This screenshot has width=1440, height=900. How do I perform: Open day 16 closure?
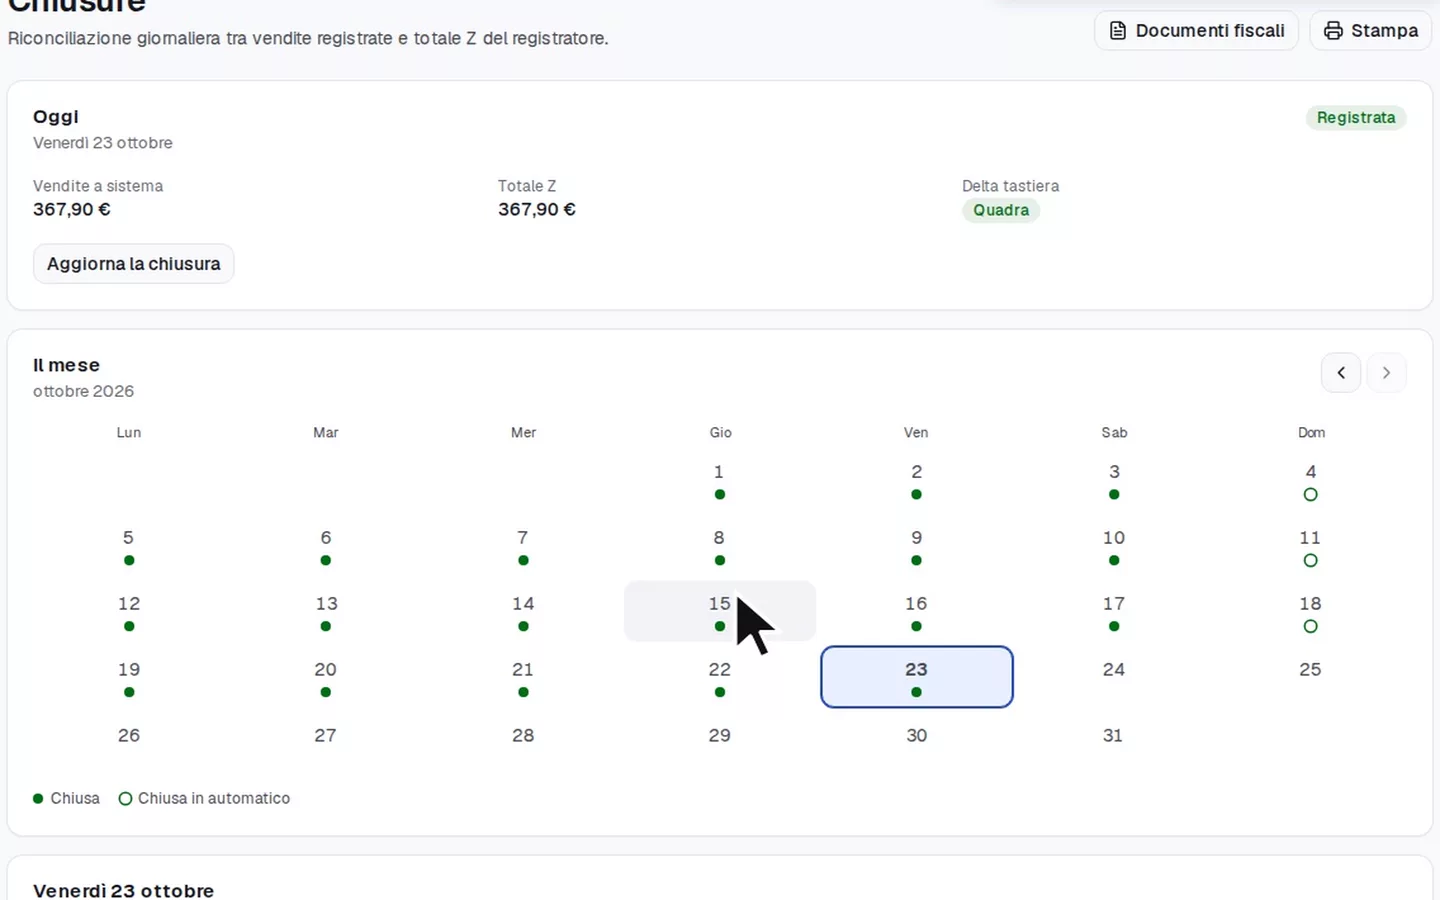[x=917, y=611]
